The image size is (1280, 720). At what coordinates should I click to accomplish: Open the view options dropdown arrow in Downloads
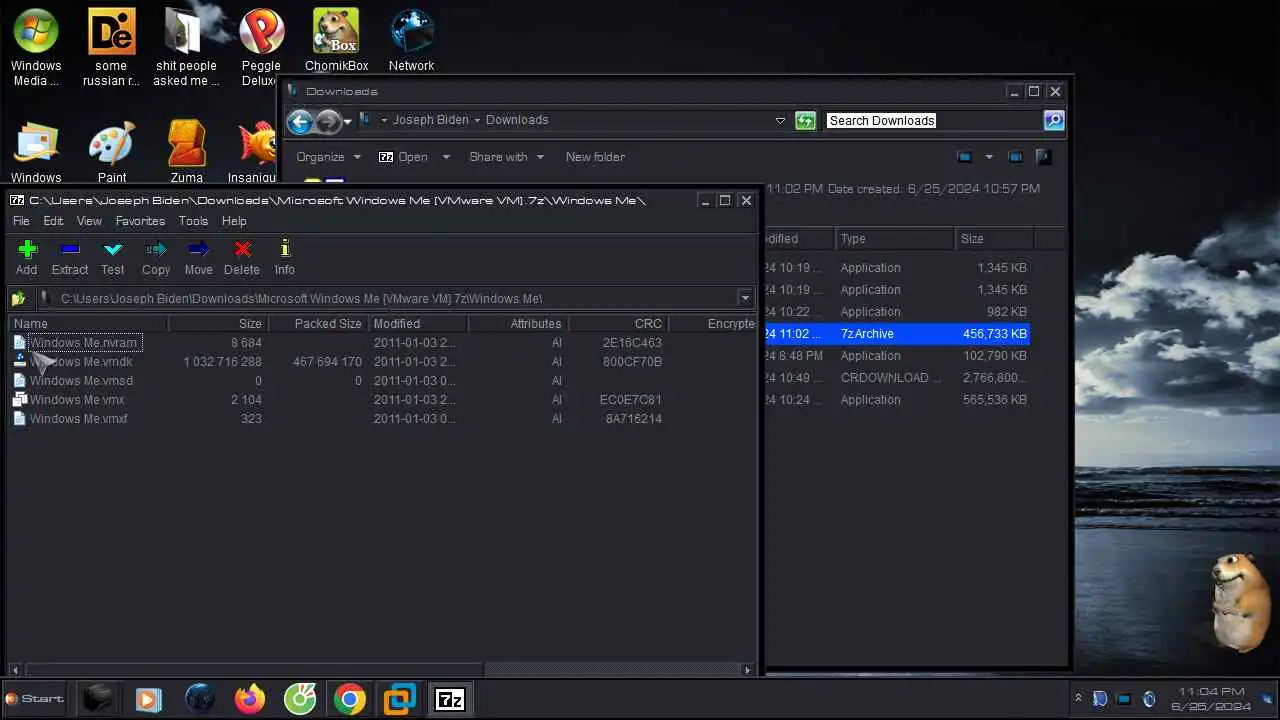click(989, 157)
